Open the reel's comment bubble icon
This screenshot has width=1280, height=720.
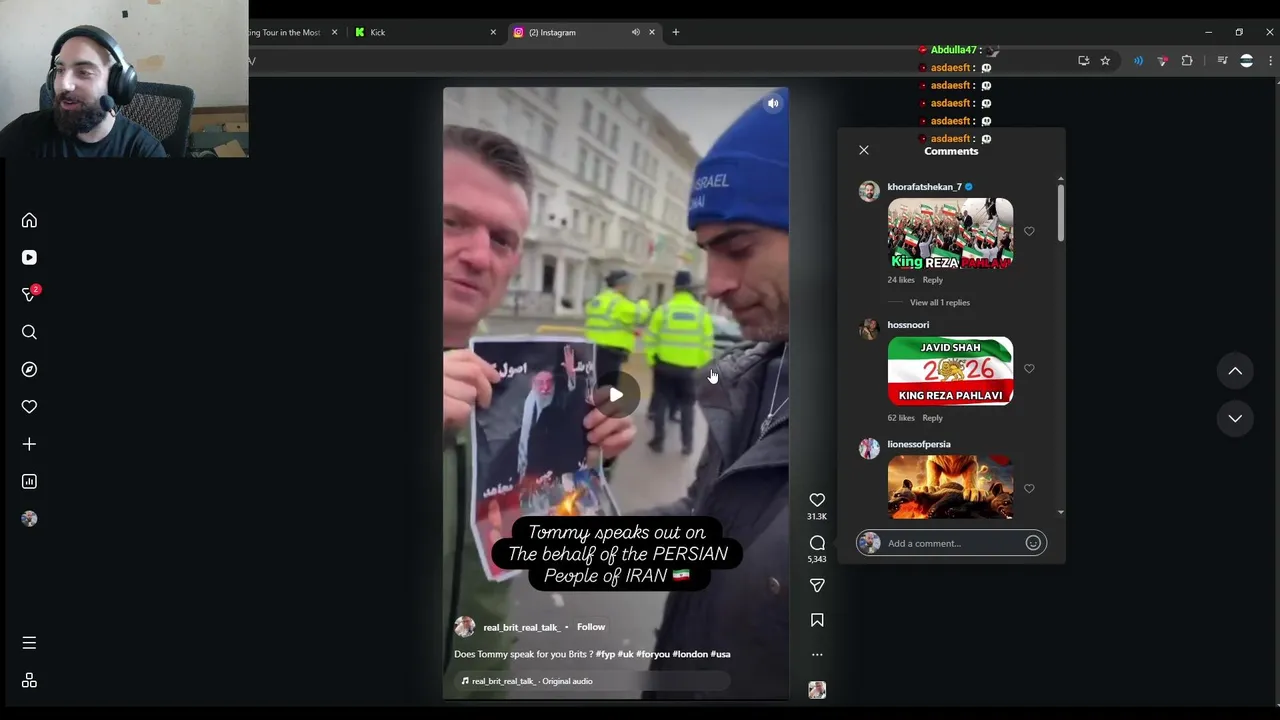(817, 543)
